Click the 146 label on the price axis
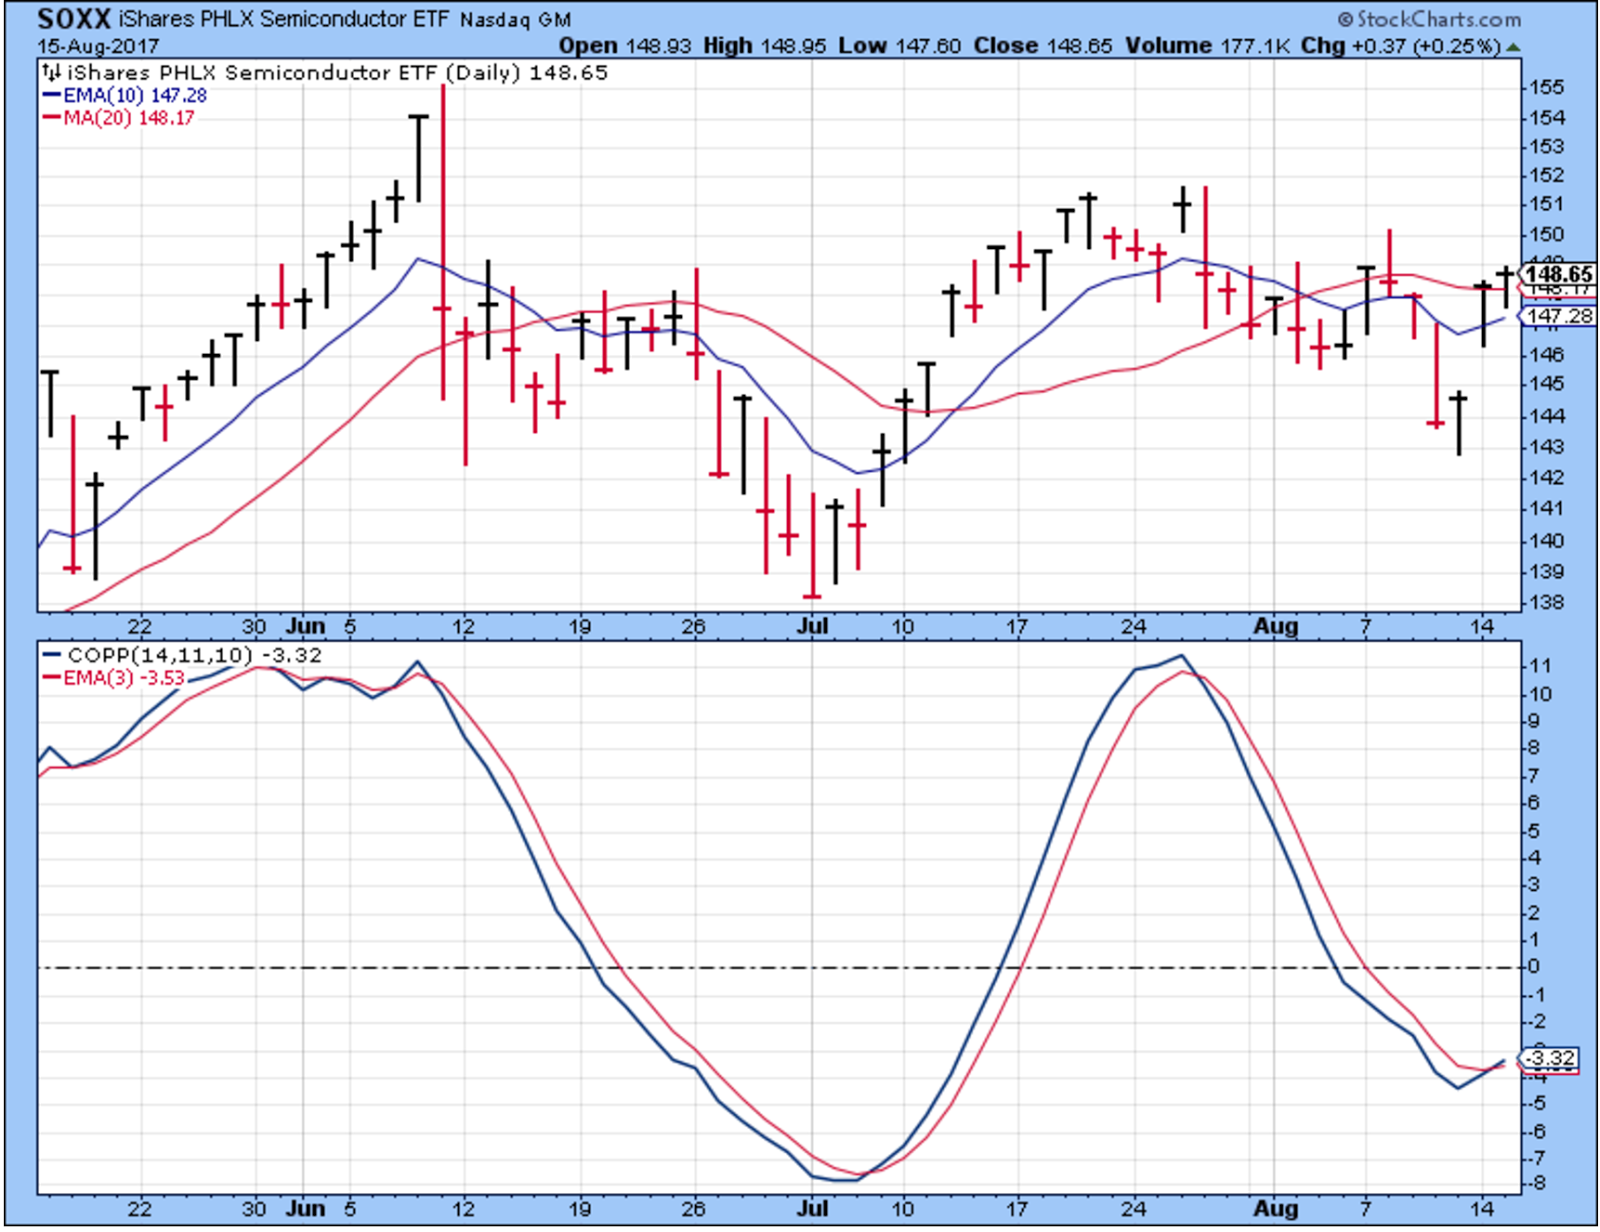This screenshot has width=1600, height=1232. pyautogui.click(x=1545, y=355)
